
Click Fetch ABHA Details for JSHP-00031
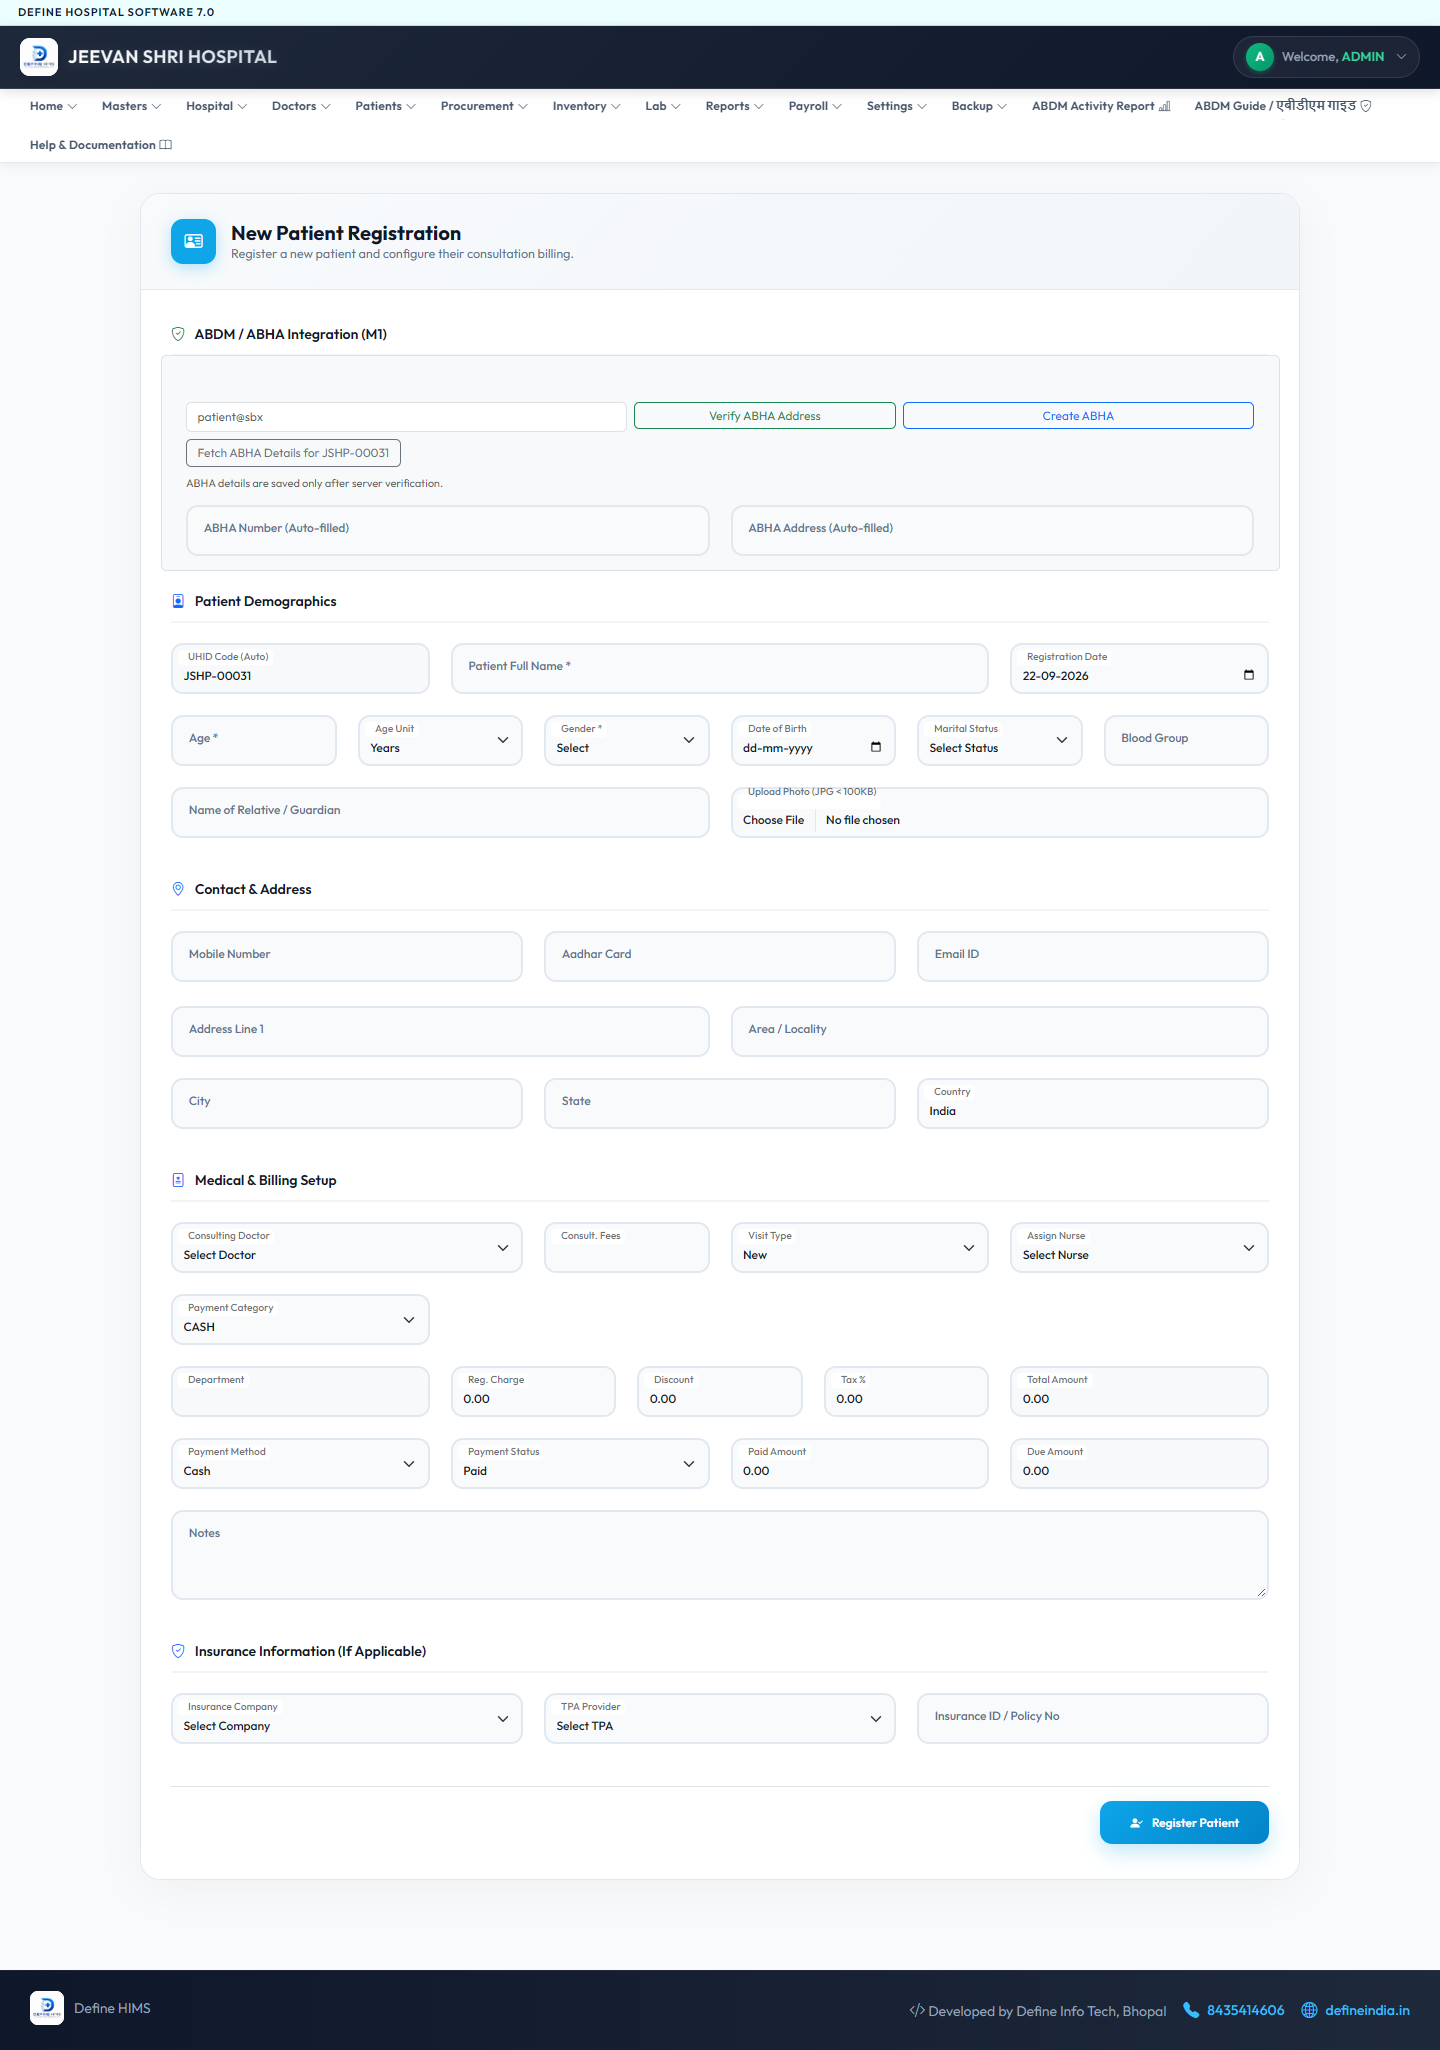click(x=293, y=453)
